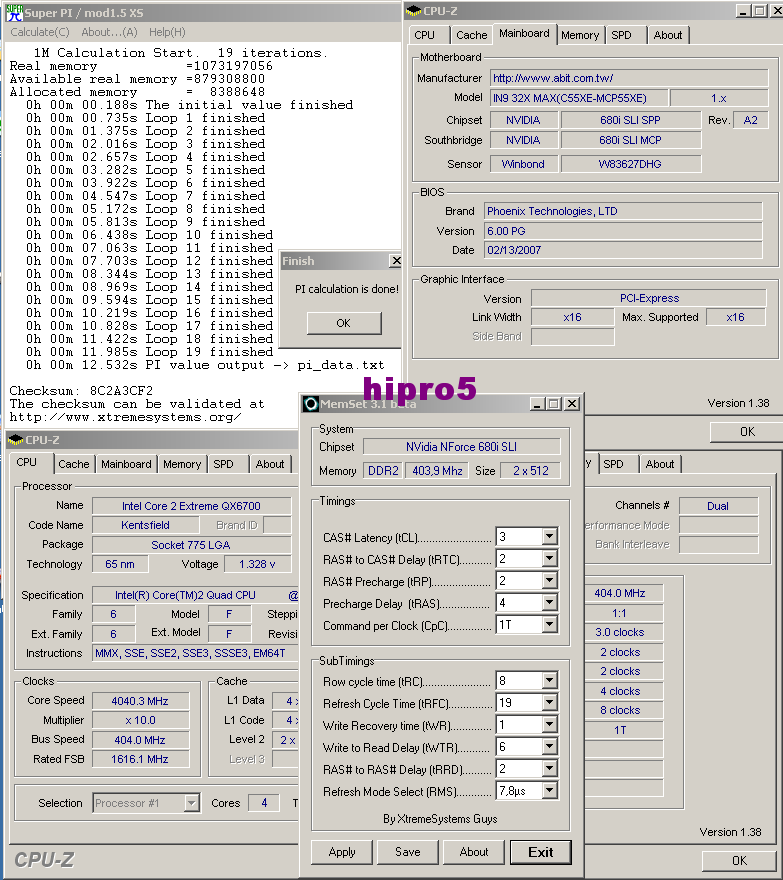Open the RAS# to CAS# Delay dropdown
The height and width of the screenshot is (880, 783).
550,558
